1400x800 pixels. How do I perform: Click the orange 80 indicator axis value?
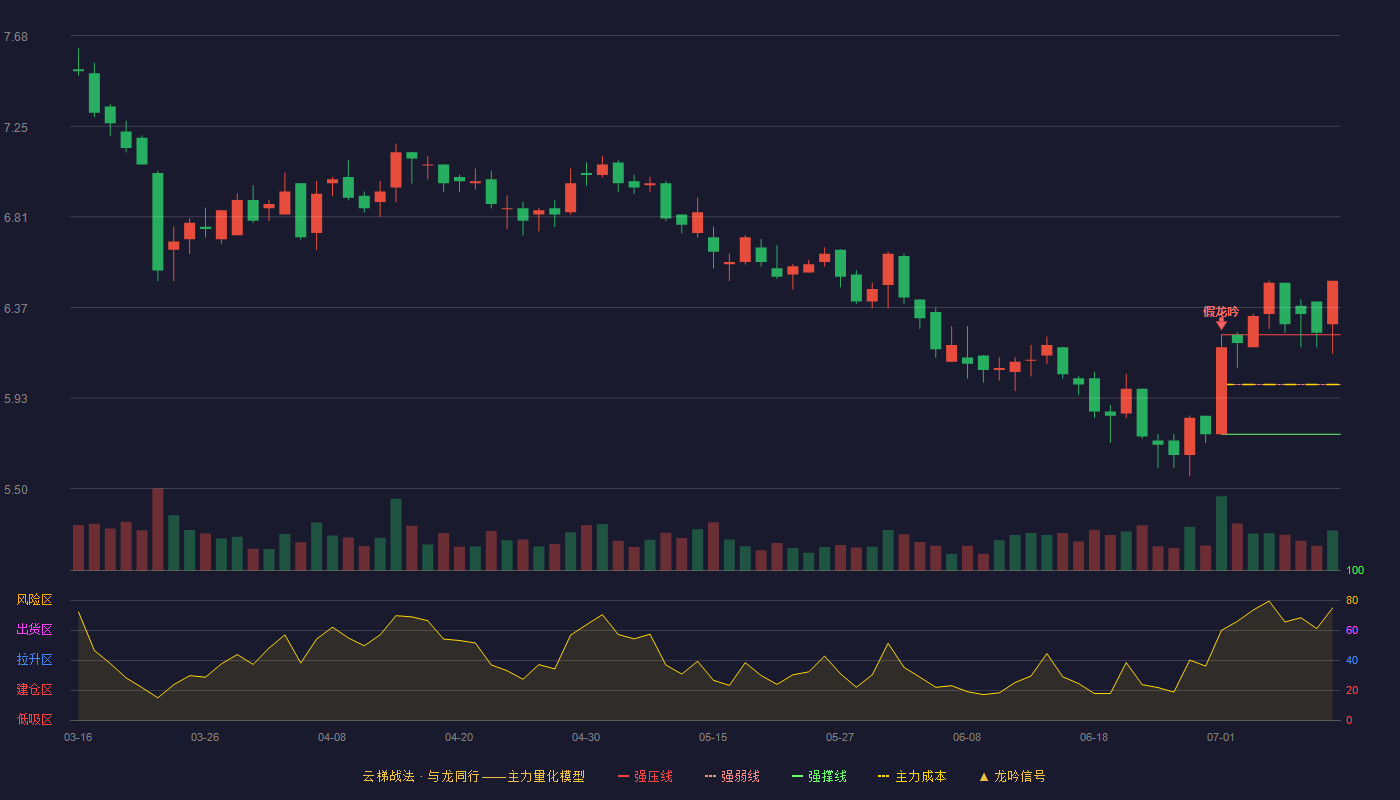pyautogui.click(x=1352, y=600)
